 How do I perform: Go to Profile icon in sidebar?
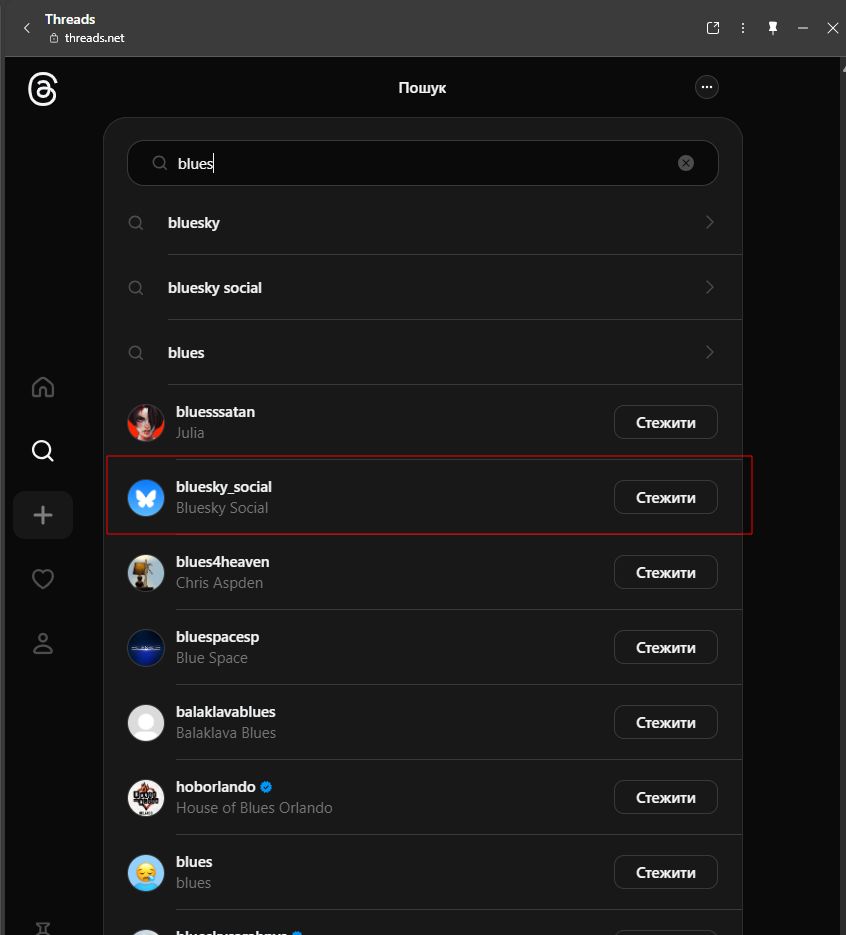point(43,643)
